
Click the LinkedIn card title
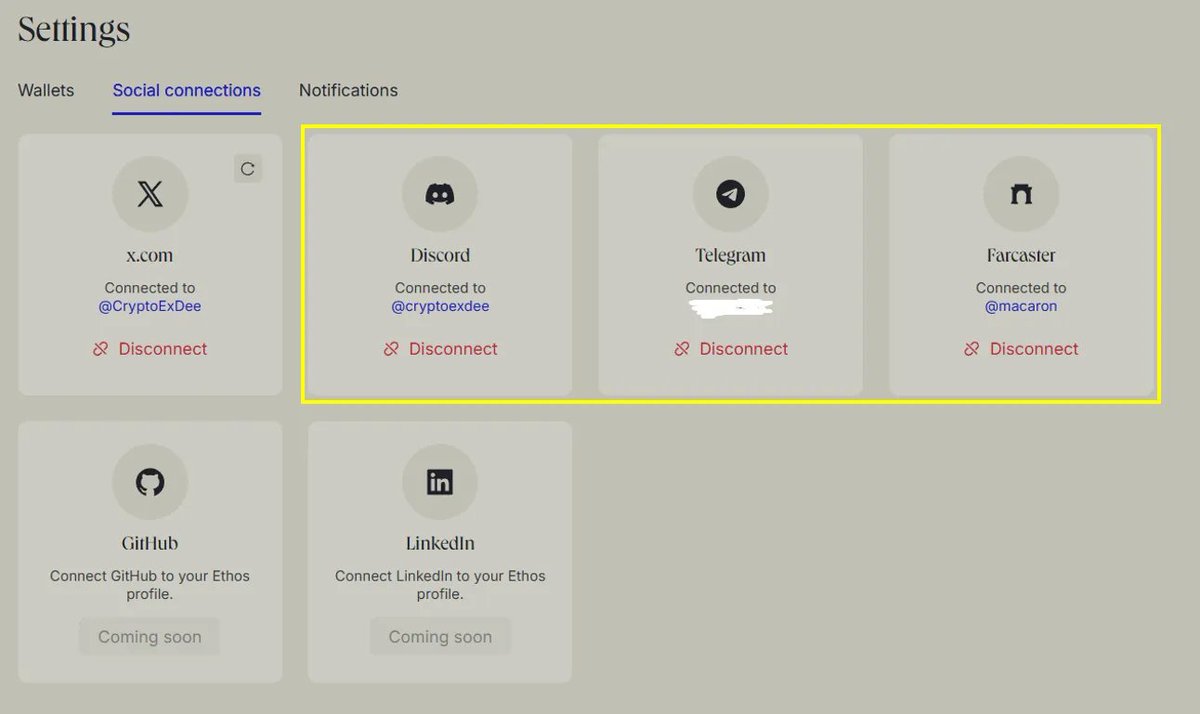point(440,544)
